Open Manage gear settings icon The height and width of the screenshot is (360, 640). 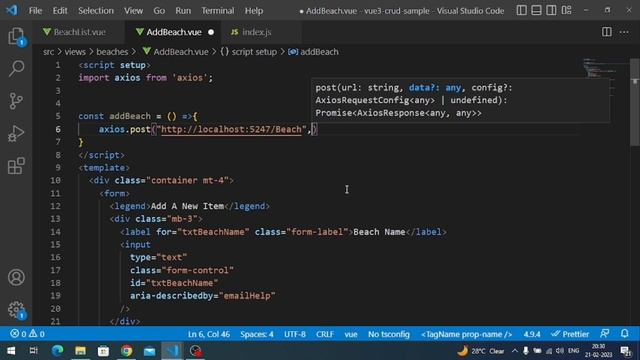[16, 310]
